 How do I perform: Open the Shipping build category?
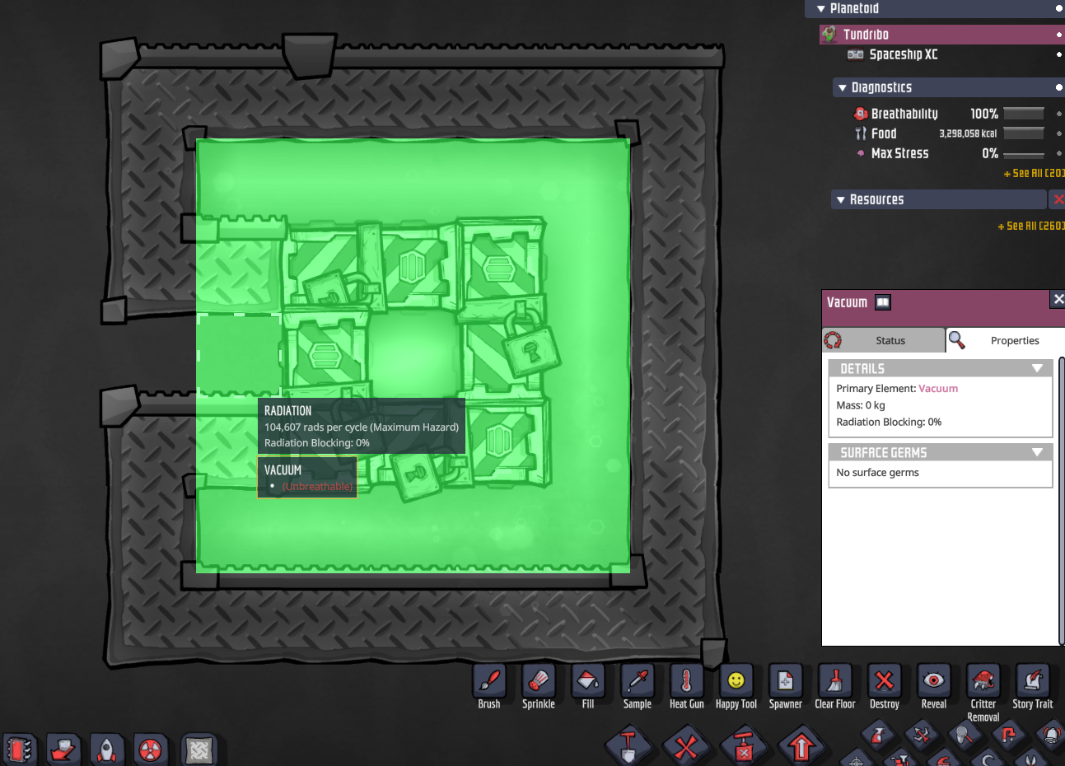pyautogui.click(x=64, y=750)
